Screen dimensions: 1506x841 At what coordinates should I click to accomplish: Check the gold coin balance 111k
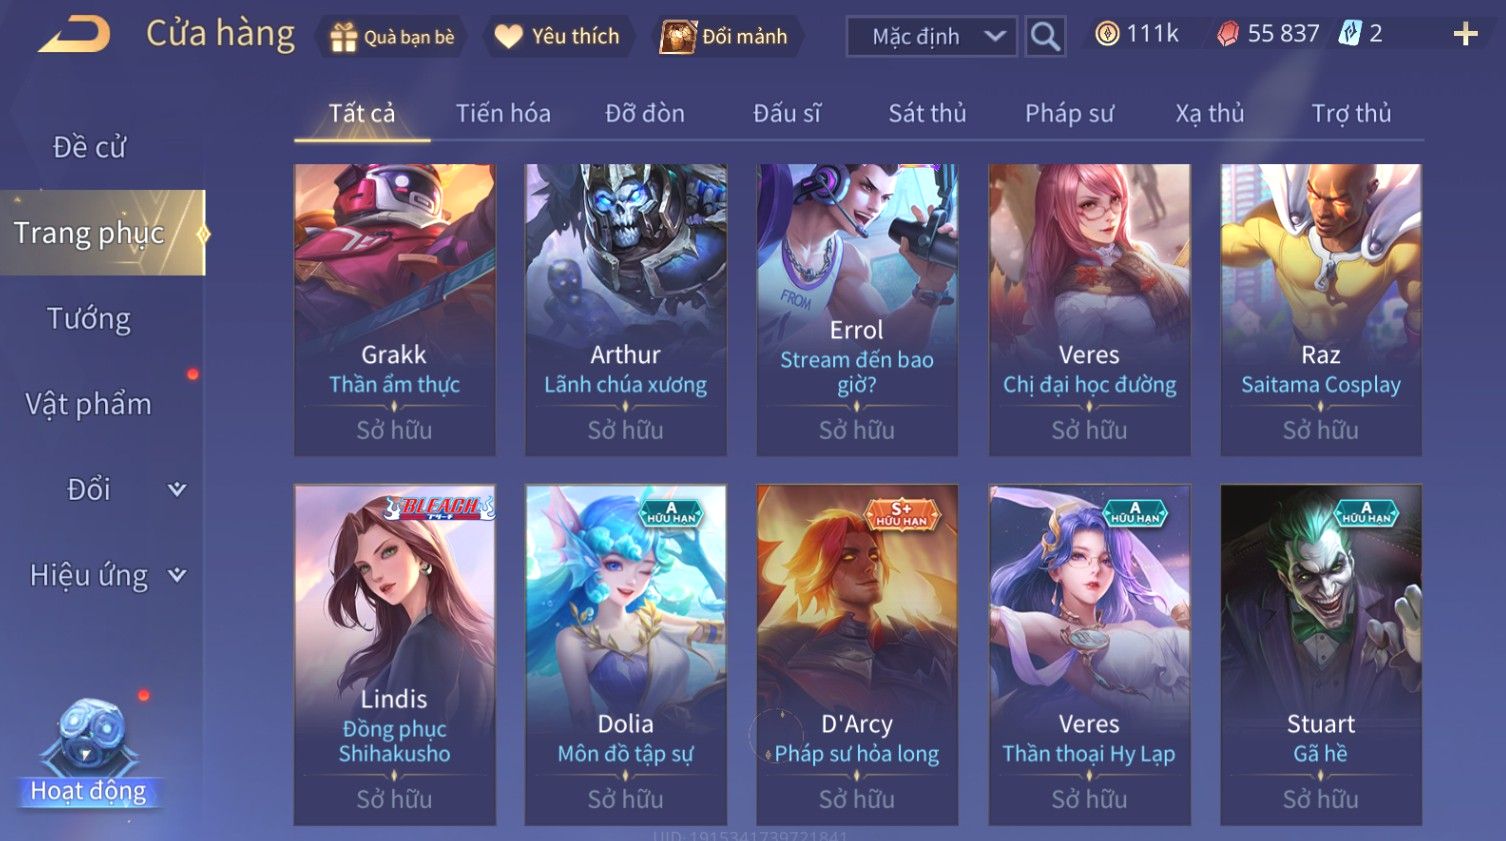pos(1137,34)
